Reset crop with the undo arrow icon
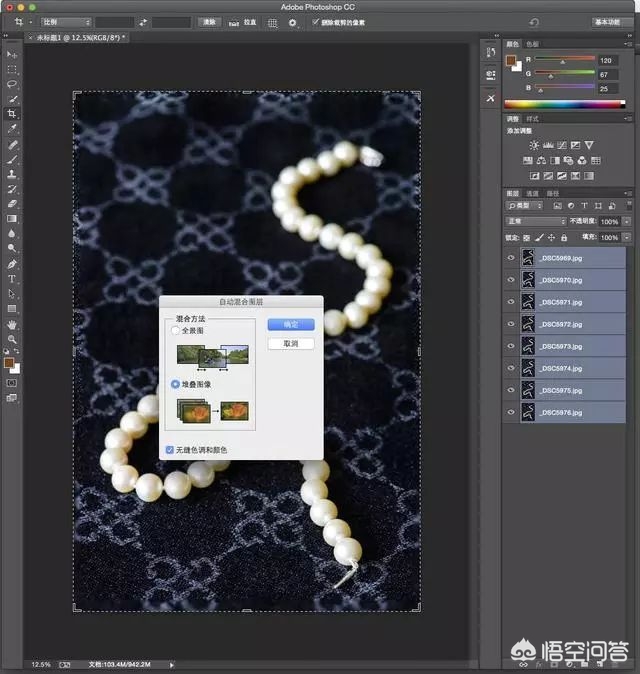Image resolution: width=640 pixels, height=674 pixels. click(534, 22)
